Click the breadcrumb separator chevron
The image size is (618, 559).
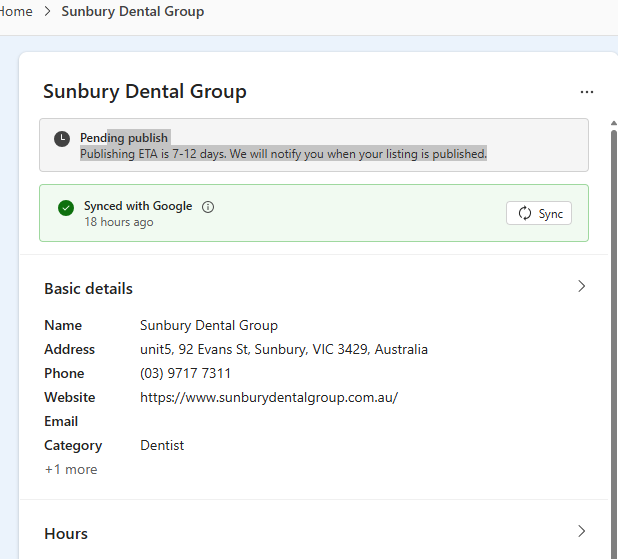coord(47,11)
